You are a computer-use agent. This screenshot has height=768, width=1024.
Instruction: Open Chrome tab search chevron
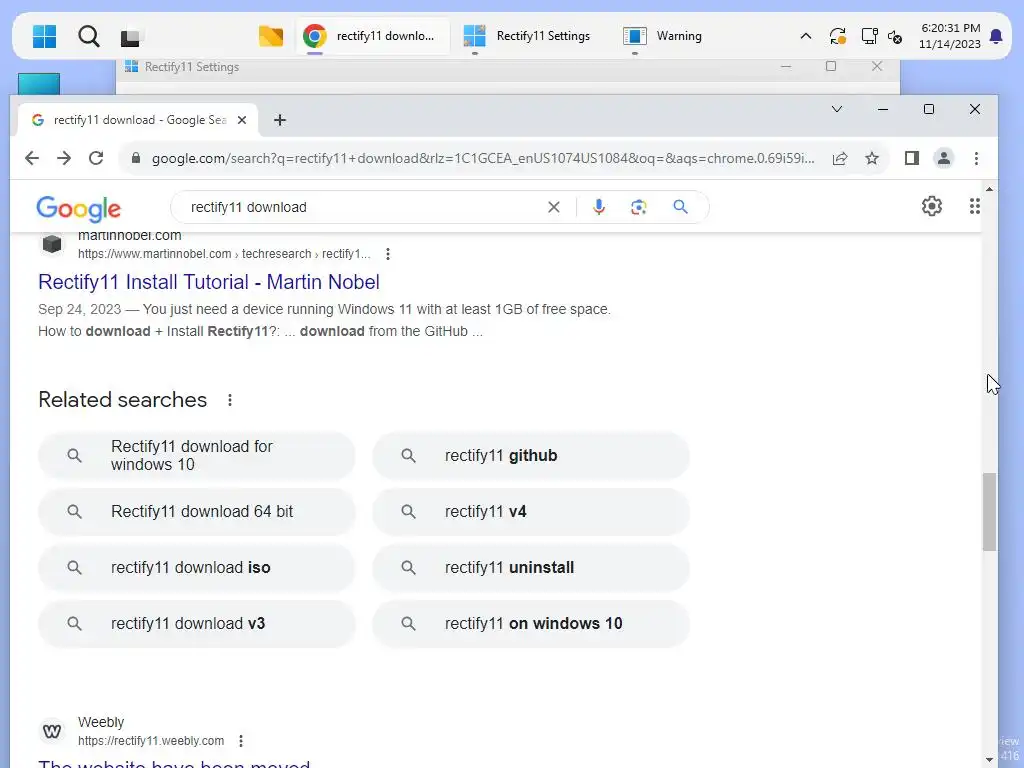pyautogui.click(x=837, y=109)
